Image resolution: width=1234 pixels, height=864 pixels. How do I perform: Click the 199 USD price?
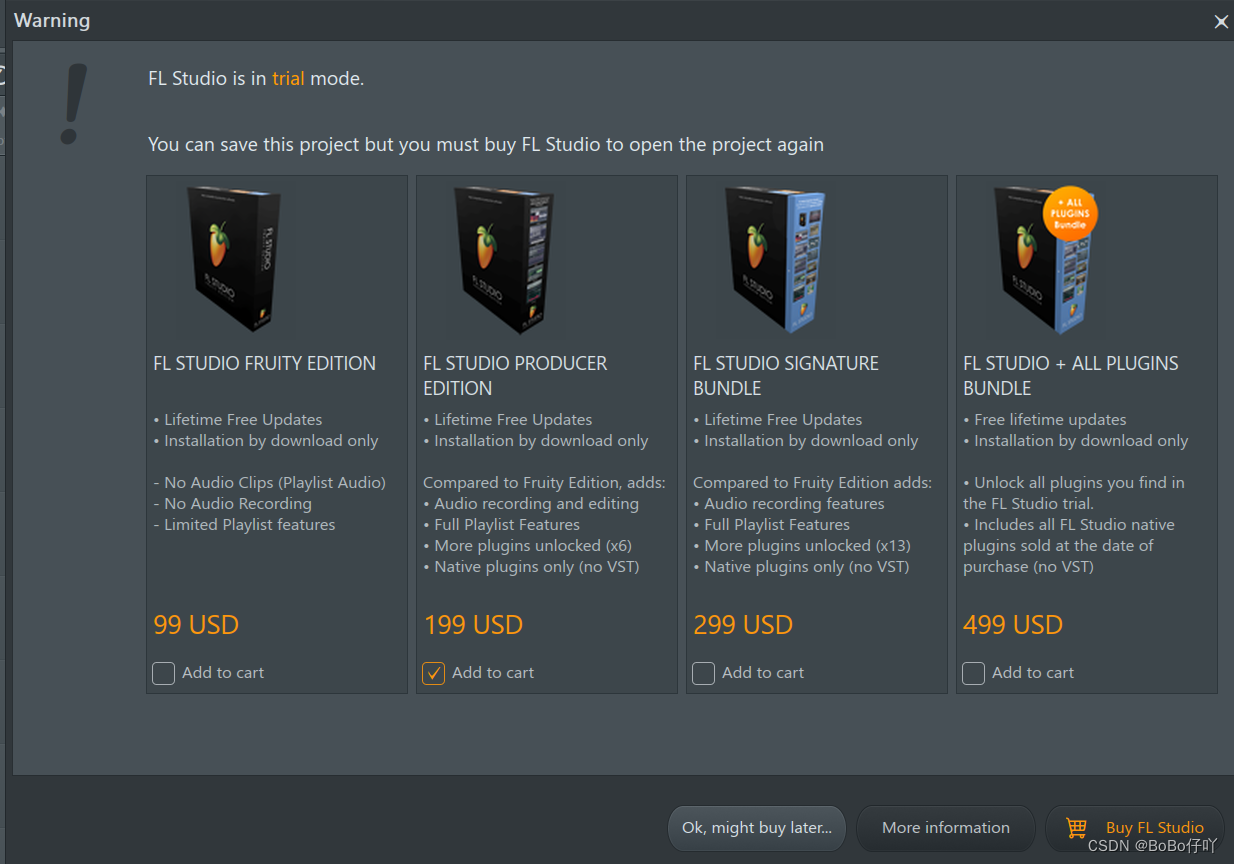coord(473,625)
